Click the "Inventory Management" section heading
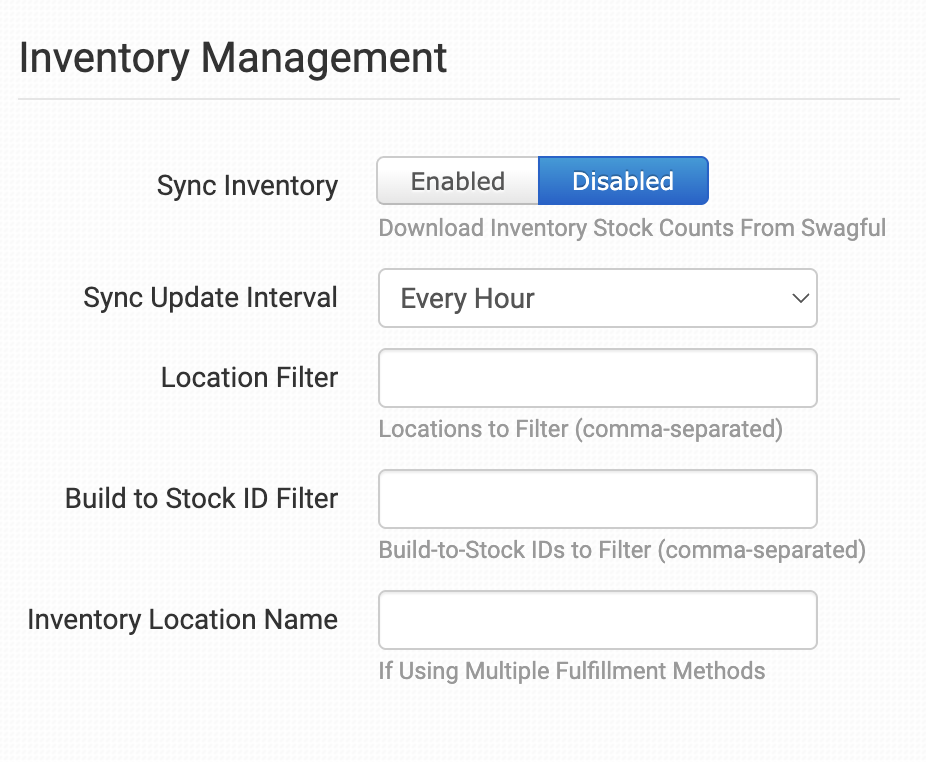The width and height of the screenshot is (926, 762). 233,58
